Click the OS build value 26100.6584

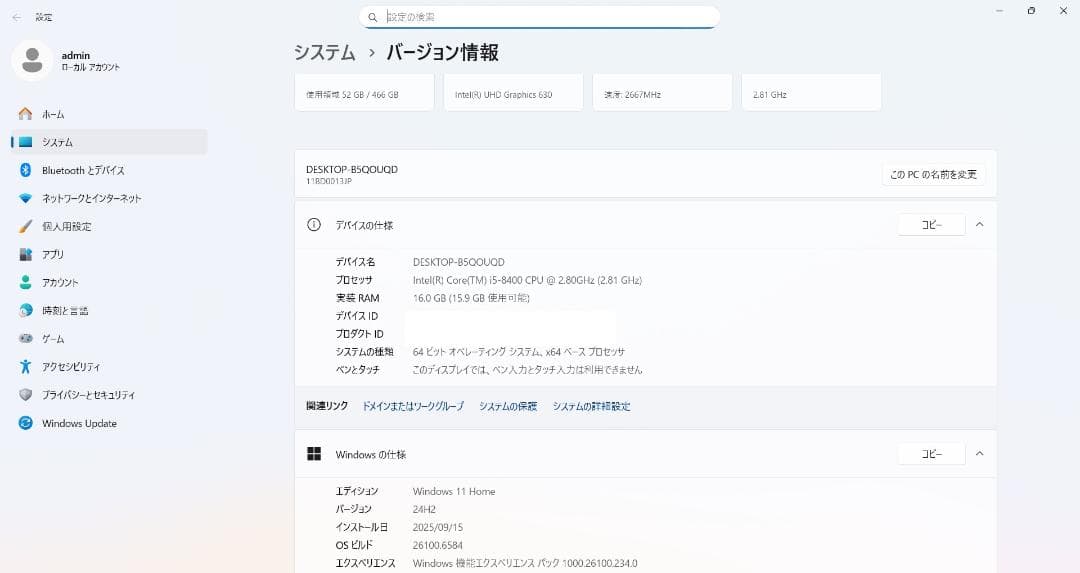[438, 545]
